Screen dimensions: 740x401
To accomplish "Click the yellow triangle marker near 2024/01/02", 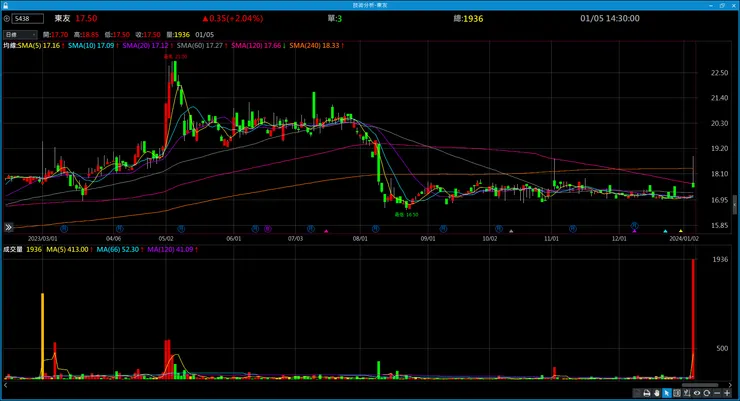I will [681, 231].
